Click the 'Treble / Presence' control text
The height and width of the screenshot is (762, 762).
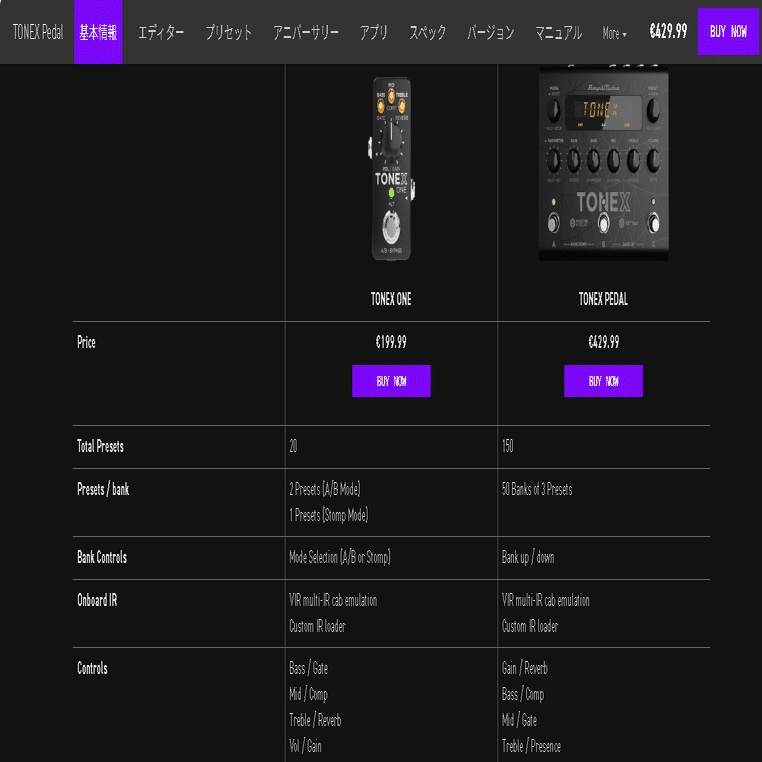coord(531,745)
